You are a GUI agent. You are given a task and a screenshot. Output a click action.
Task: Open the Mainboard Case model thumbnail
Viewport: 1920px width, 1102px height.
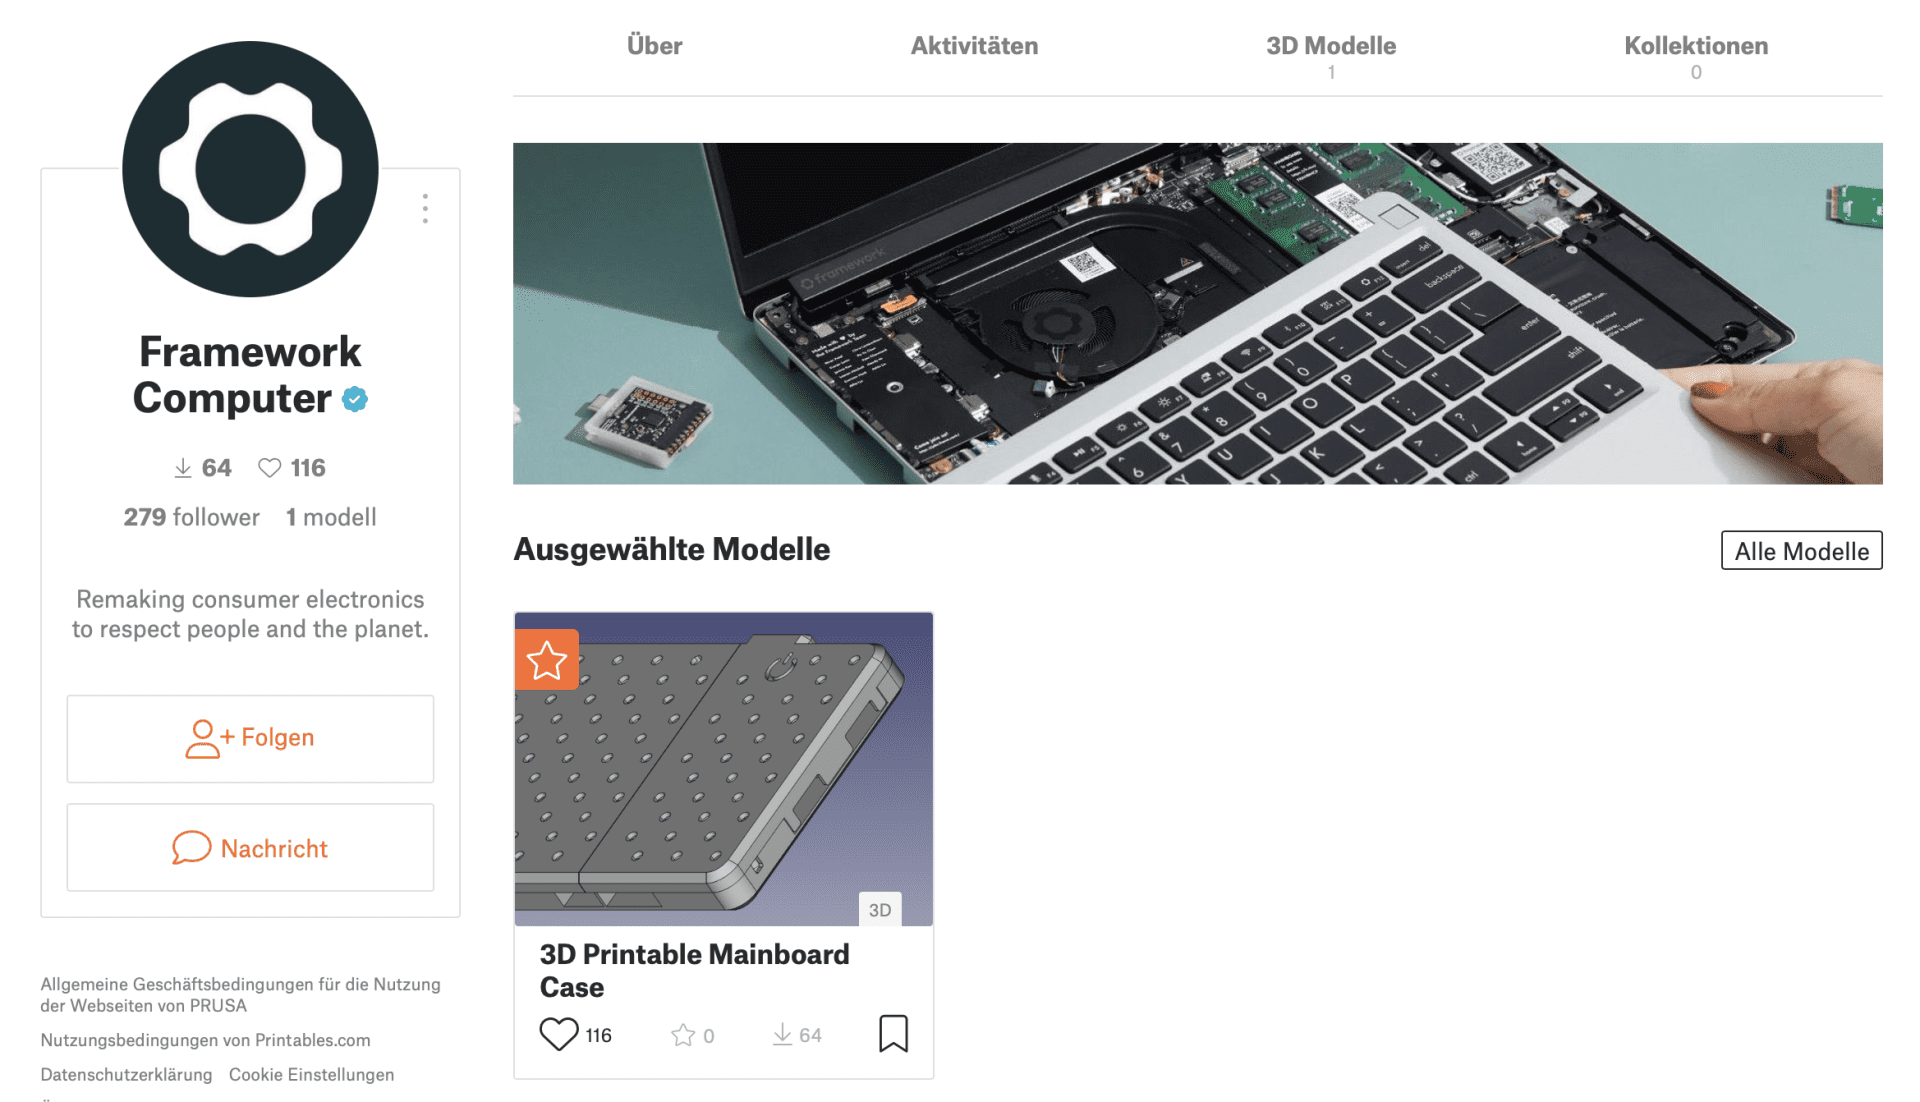(x=723, y=769)
